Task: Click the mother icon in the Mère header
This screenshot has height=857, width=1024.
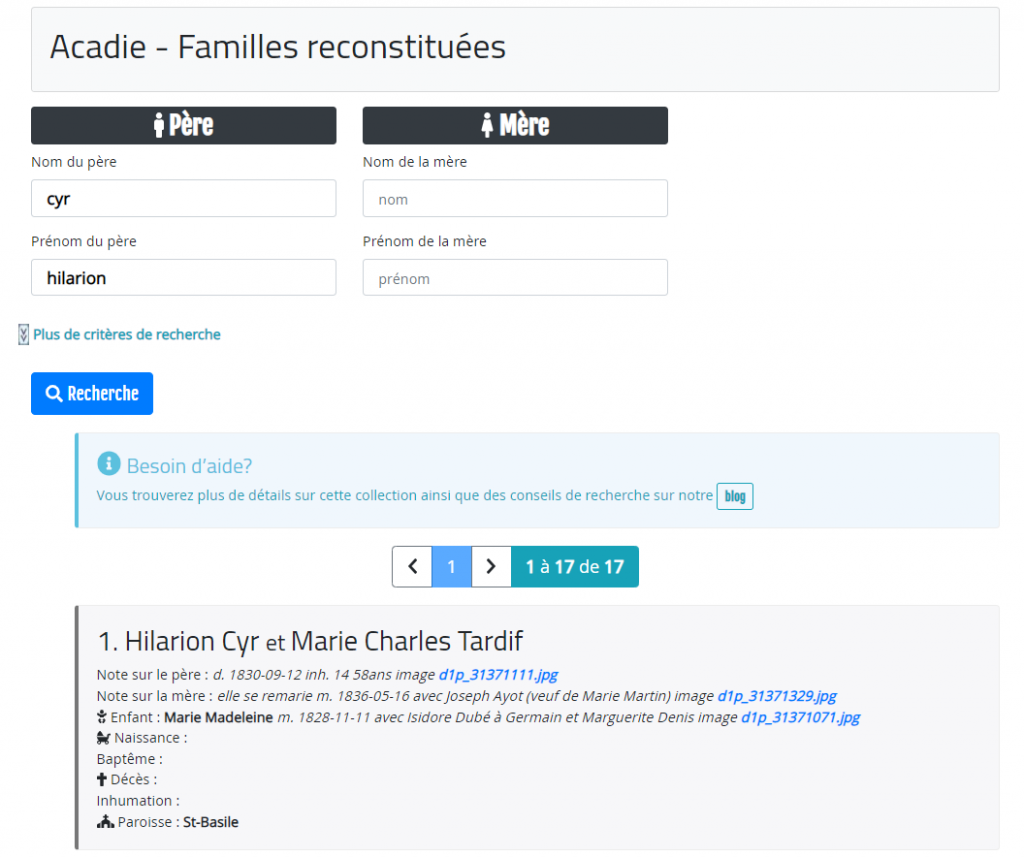Action: (x=487, y=126)
